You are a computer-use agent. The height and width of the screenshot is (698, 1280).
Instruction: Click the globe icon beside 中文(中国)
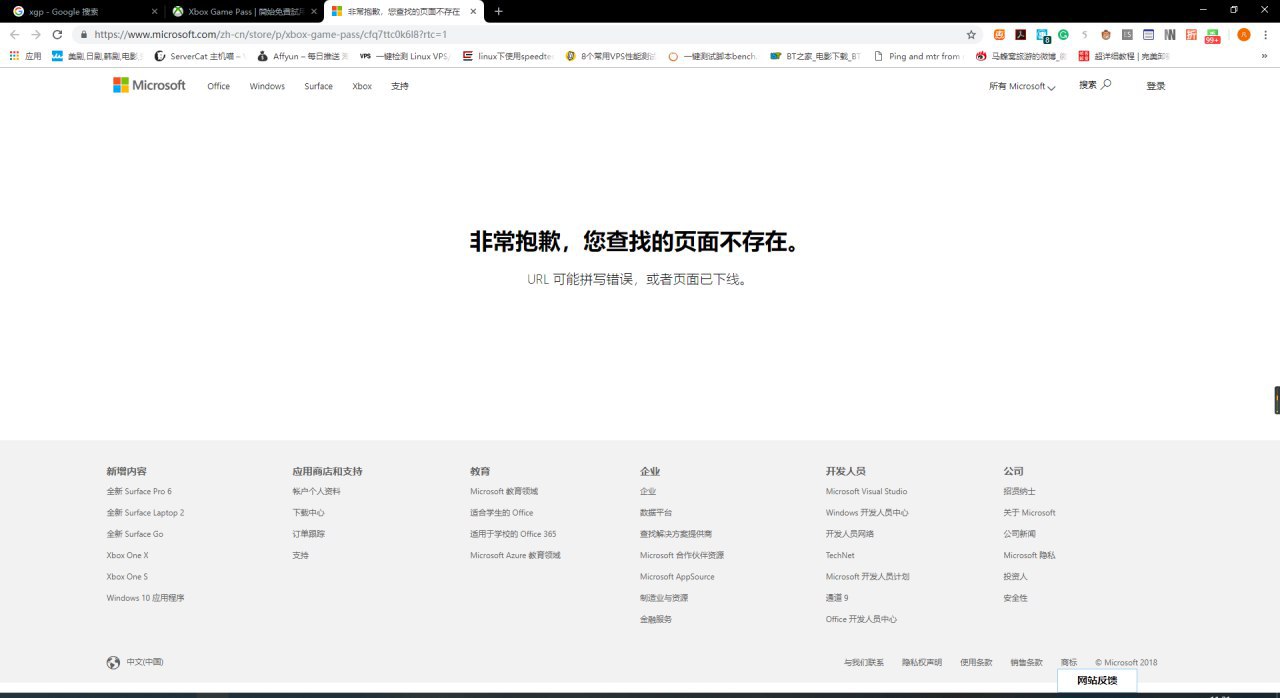click(113, 662)
